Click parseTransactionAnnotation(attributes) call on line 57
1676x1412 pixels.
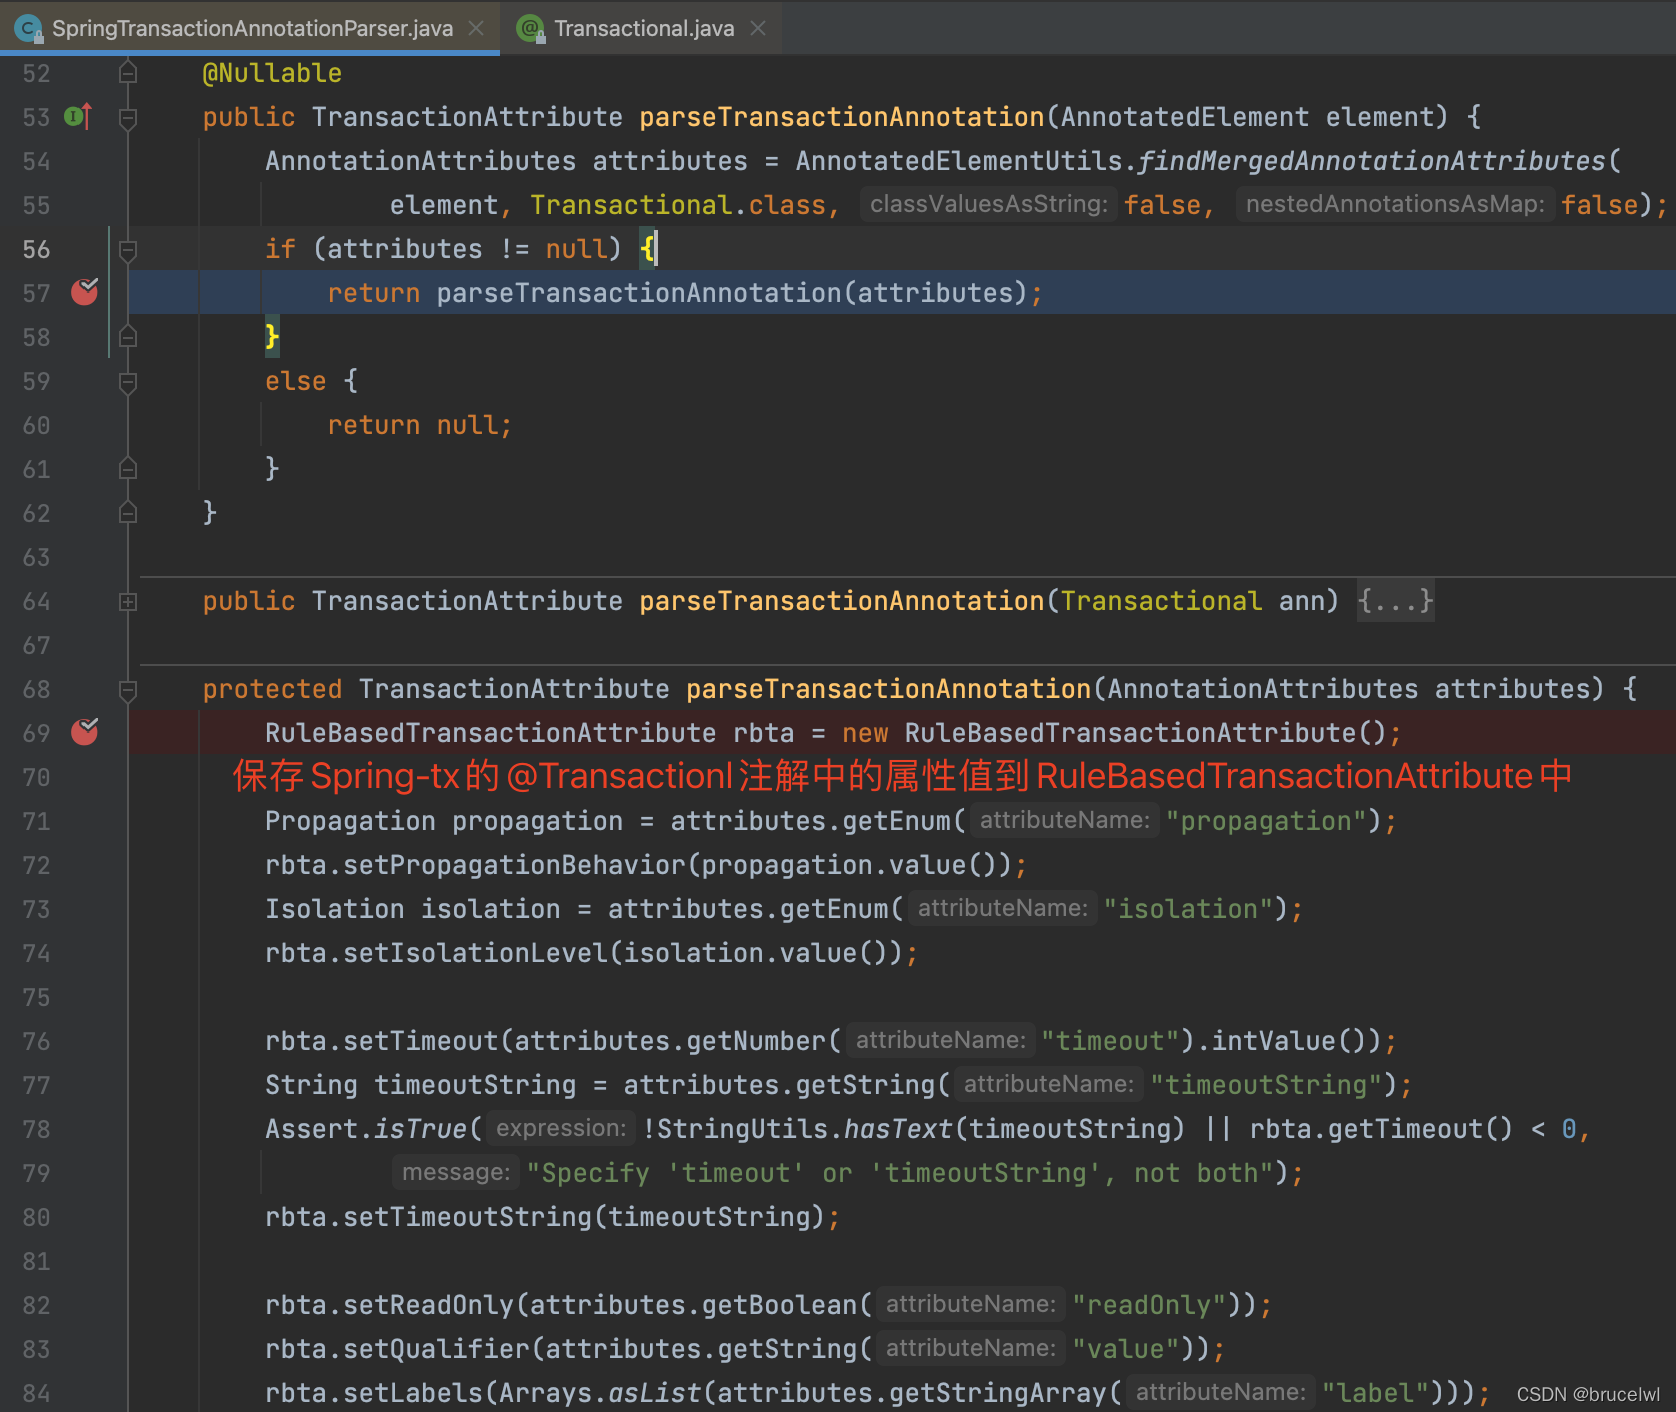[x=732, y=293]
